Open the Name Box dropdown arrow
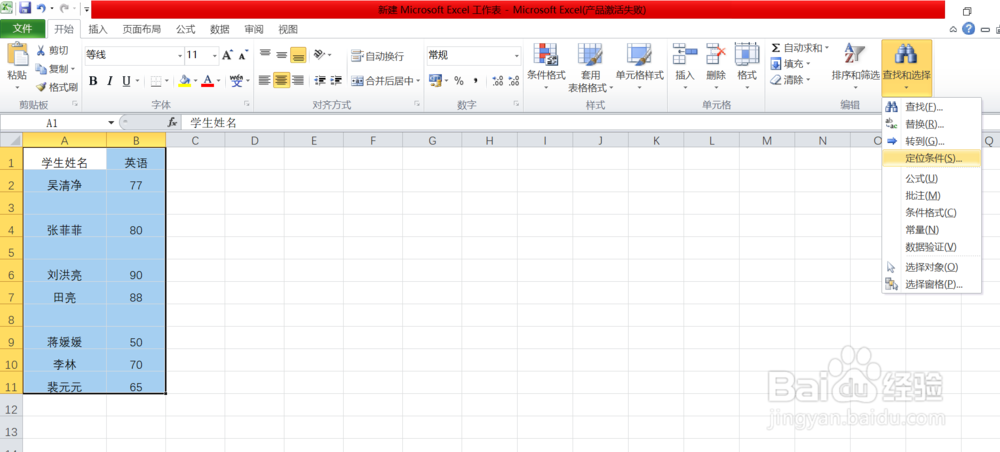The width and height of the screenshot is (1000, 452). pos(112,122)
